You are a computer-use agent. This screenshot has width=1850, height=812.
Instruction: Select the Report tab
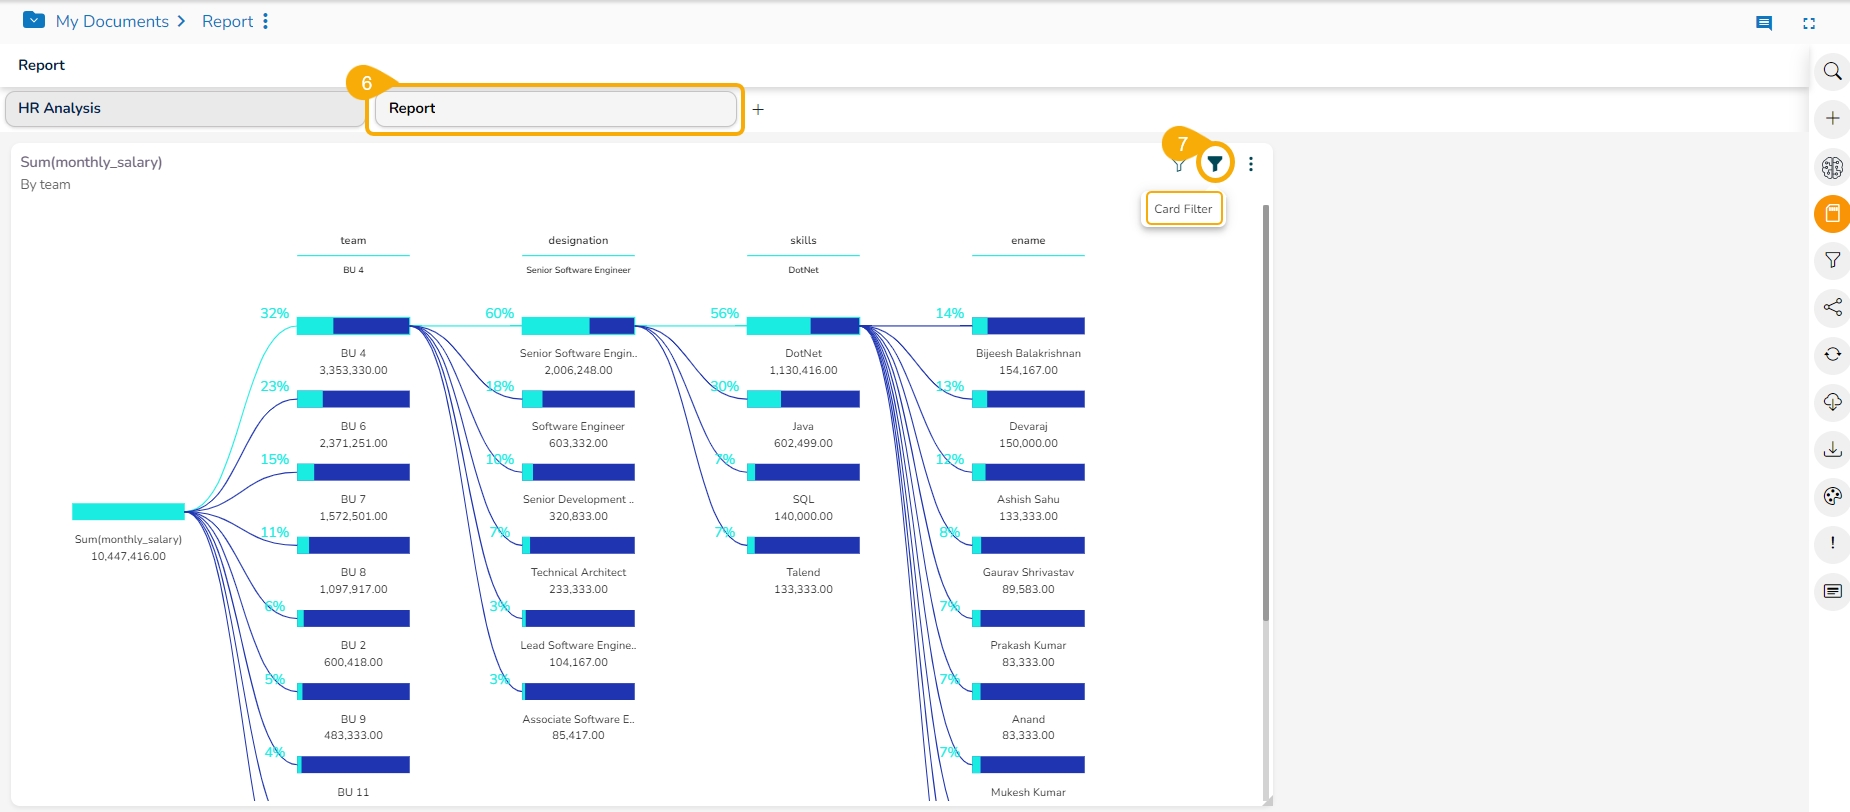pyautogui.click(x=554, y=108)
